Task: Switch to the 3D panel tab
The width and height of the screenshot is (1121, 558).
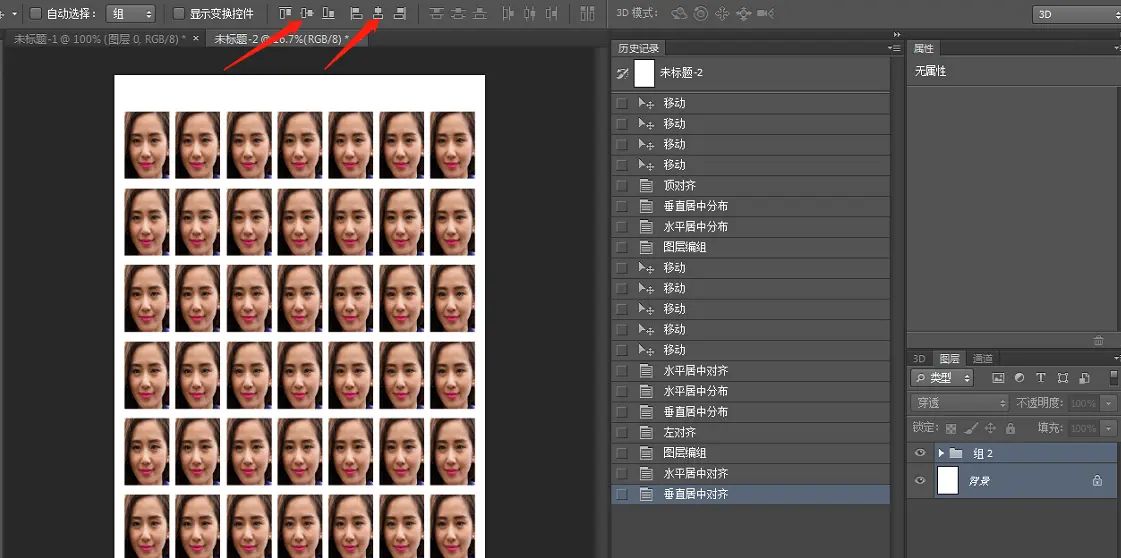Action: [x=919, y=359]
